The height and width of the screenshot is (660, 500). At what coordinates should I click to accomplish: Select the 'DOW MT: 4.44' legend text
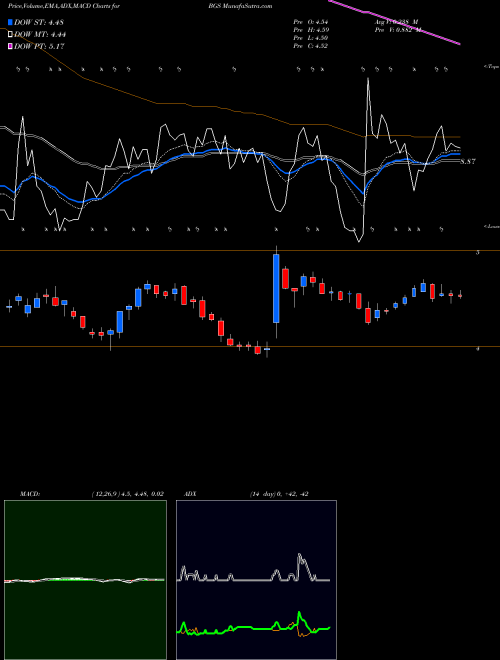click(40, 35)
